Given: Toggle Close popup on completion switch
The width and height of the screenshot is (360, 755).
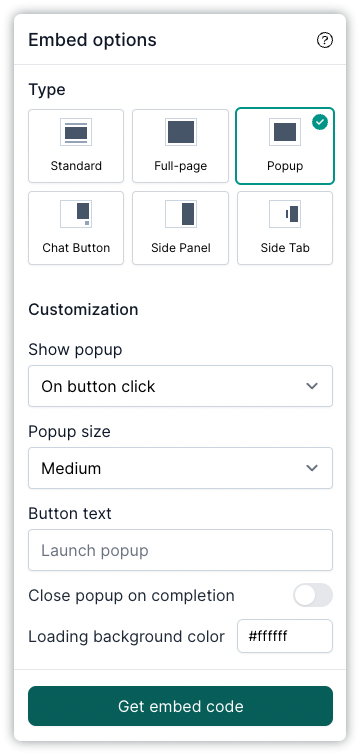Looking at the screenshot, I should coord(313,595).
